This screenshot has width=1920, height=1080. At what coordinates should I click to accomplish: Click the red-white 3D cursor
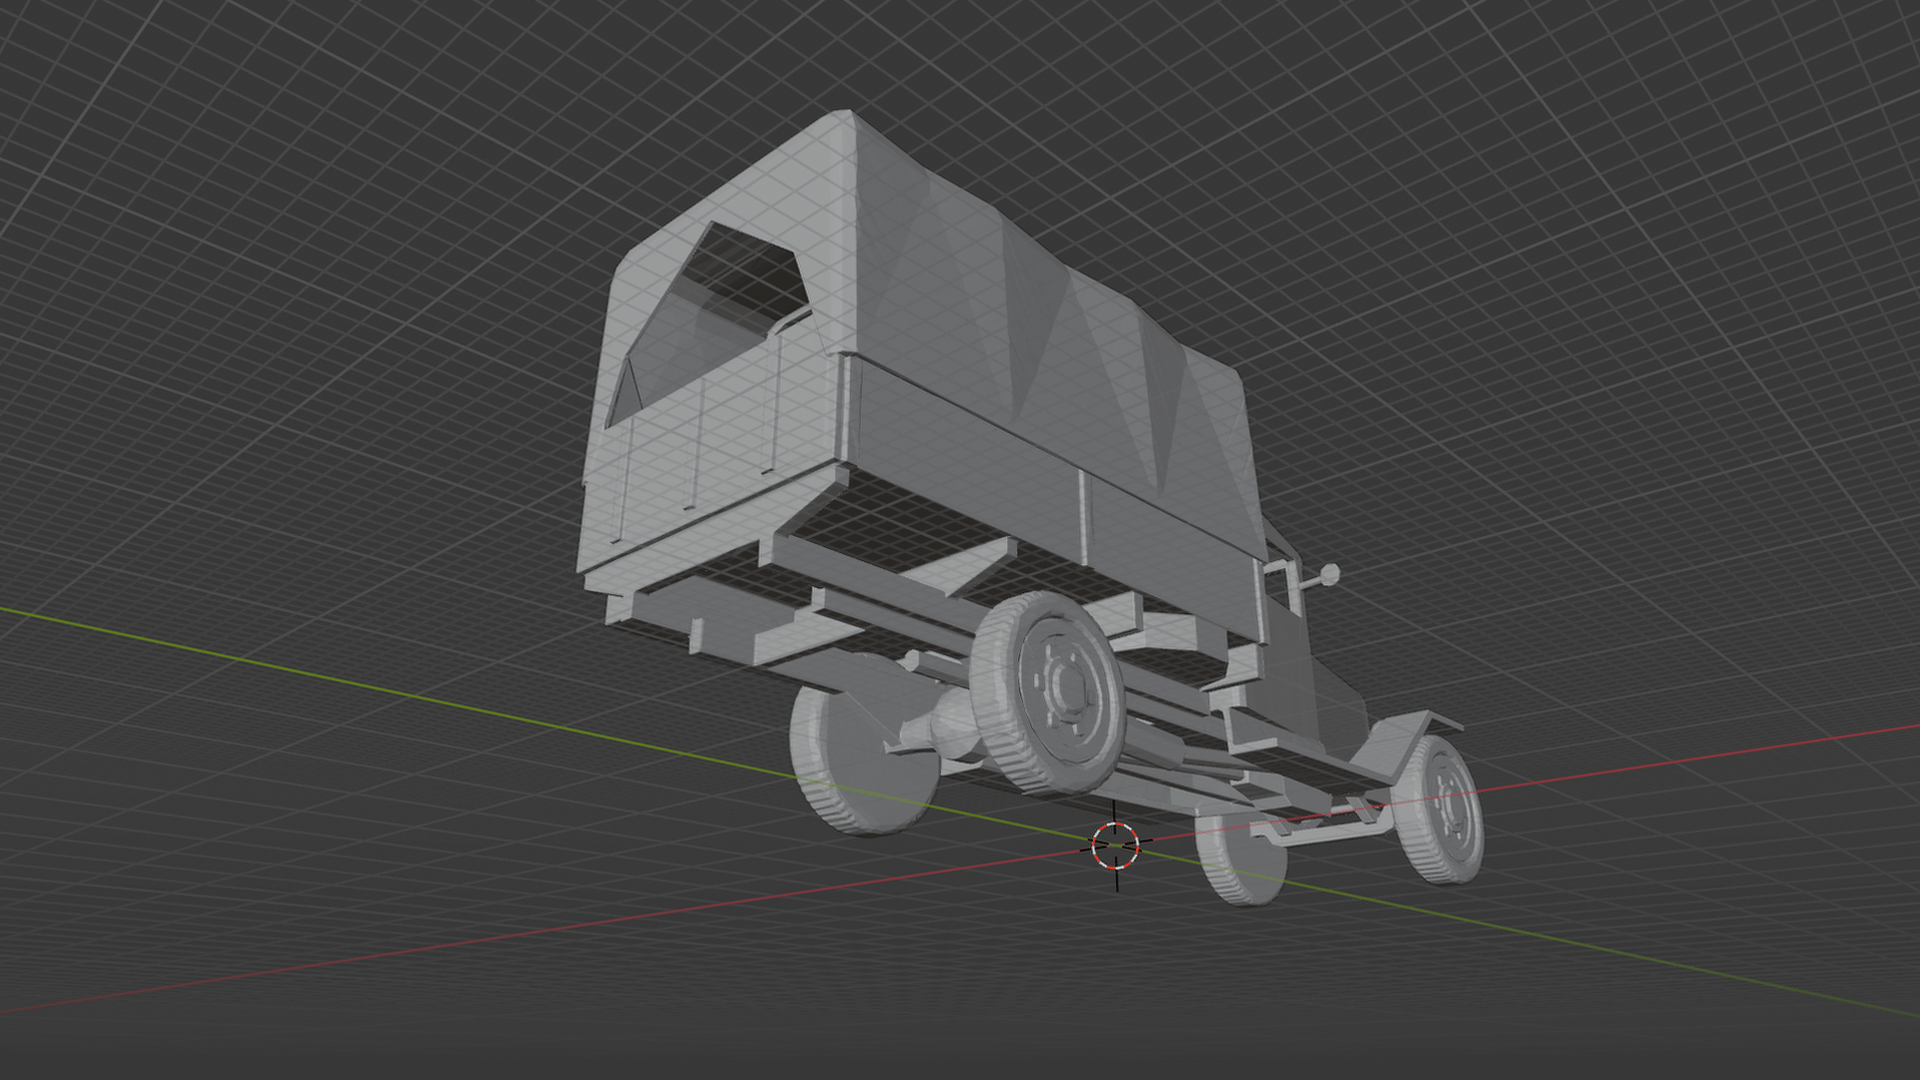1115,845
